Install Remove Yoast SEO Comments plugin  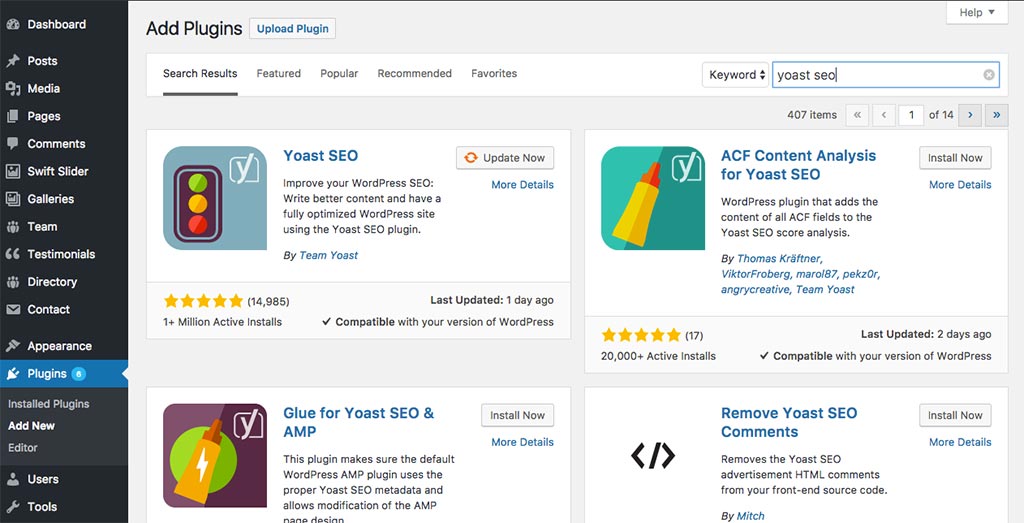955,415
